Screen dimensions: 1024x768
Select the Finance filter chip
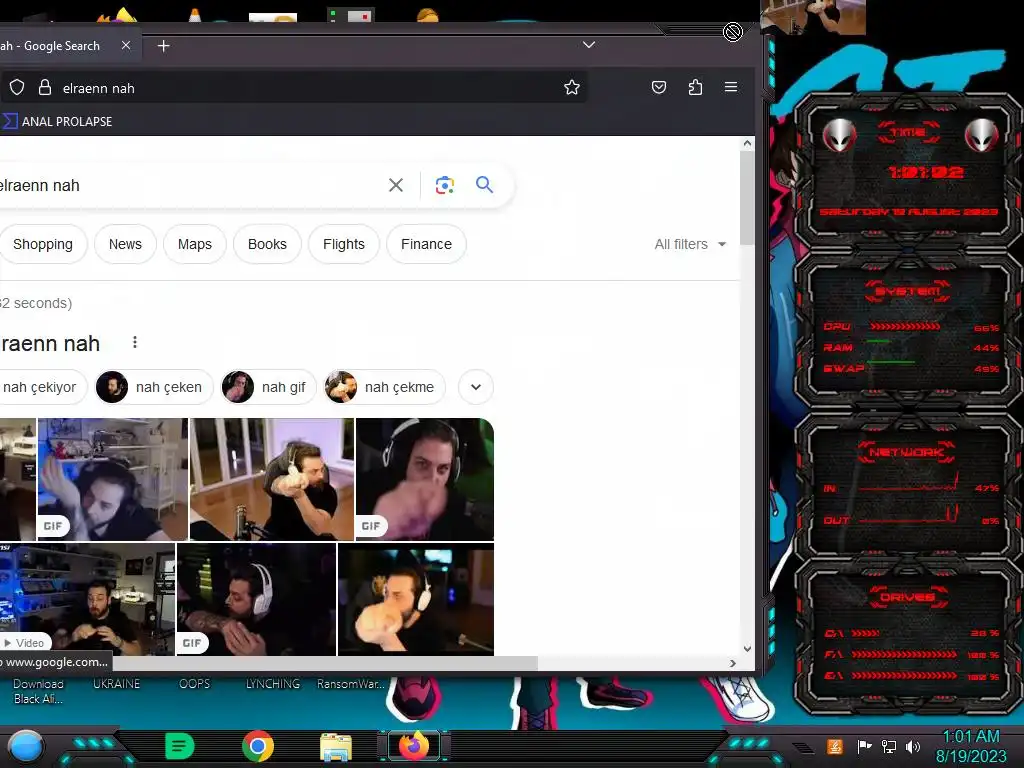pos(426,244)
